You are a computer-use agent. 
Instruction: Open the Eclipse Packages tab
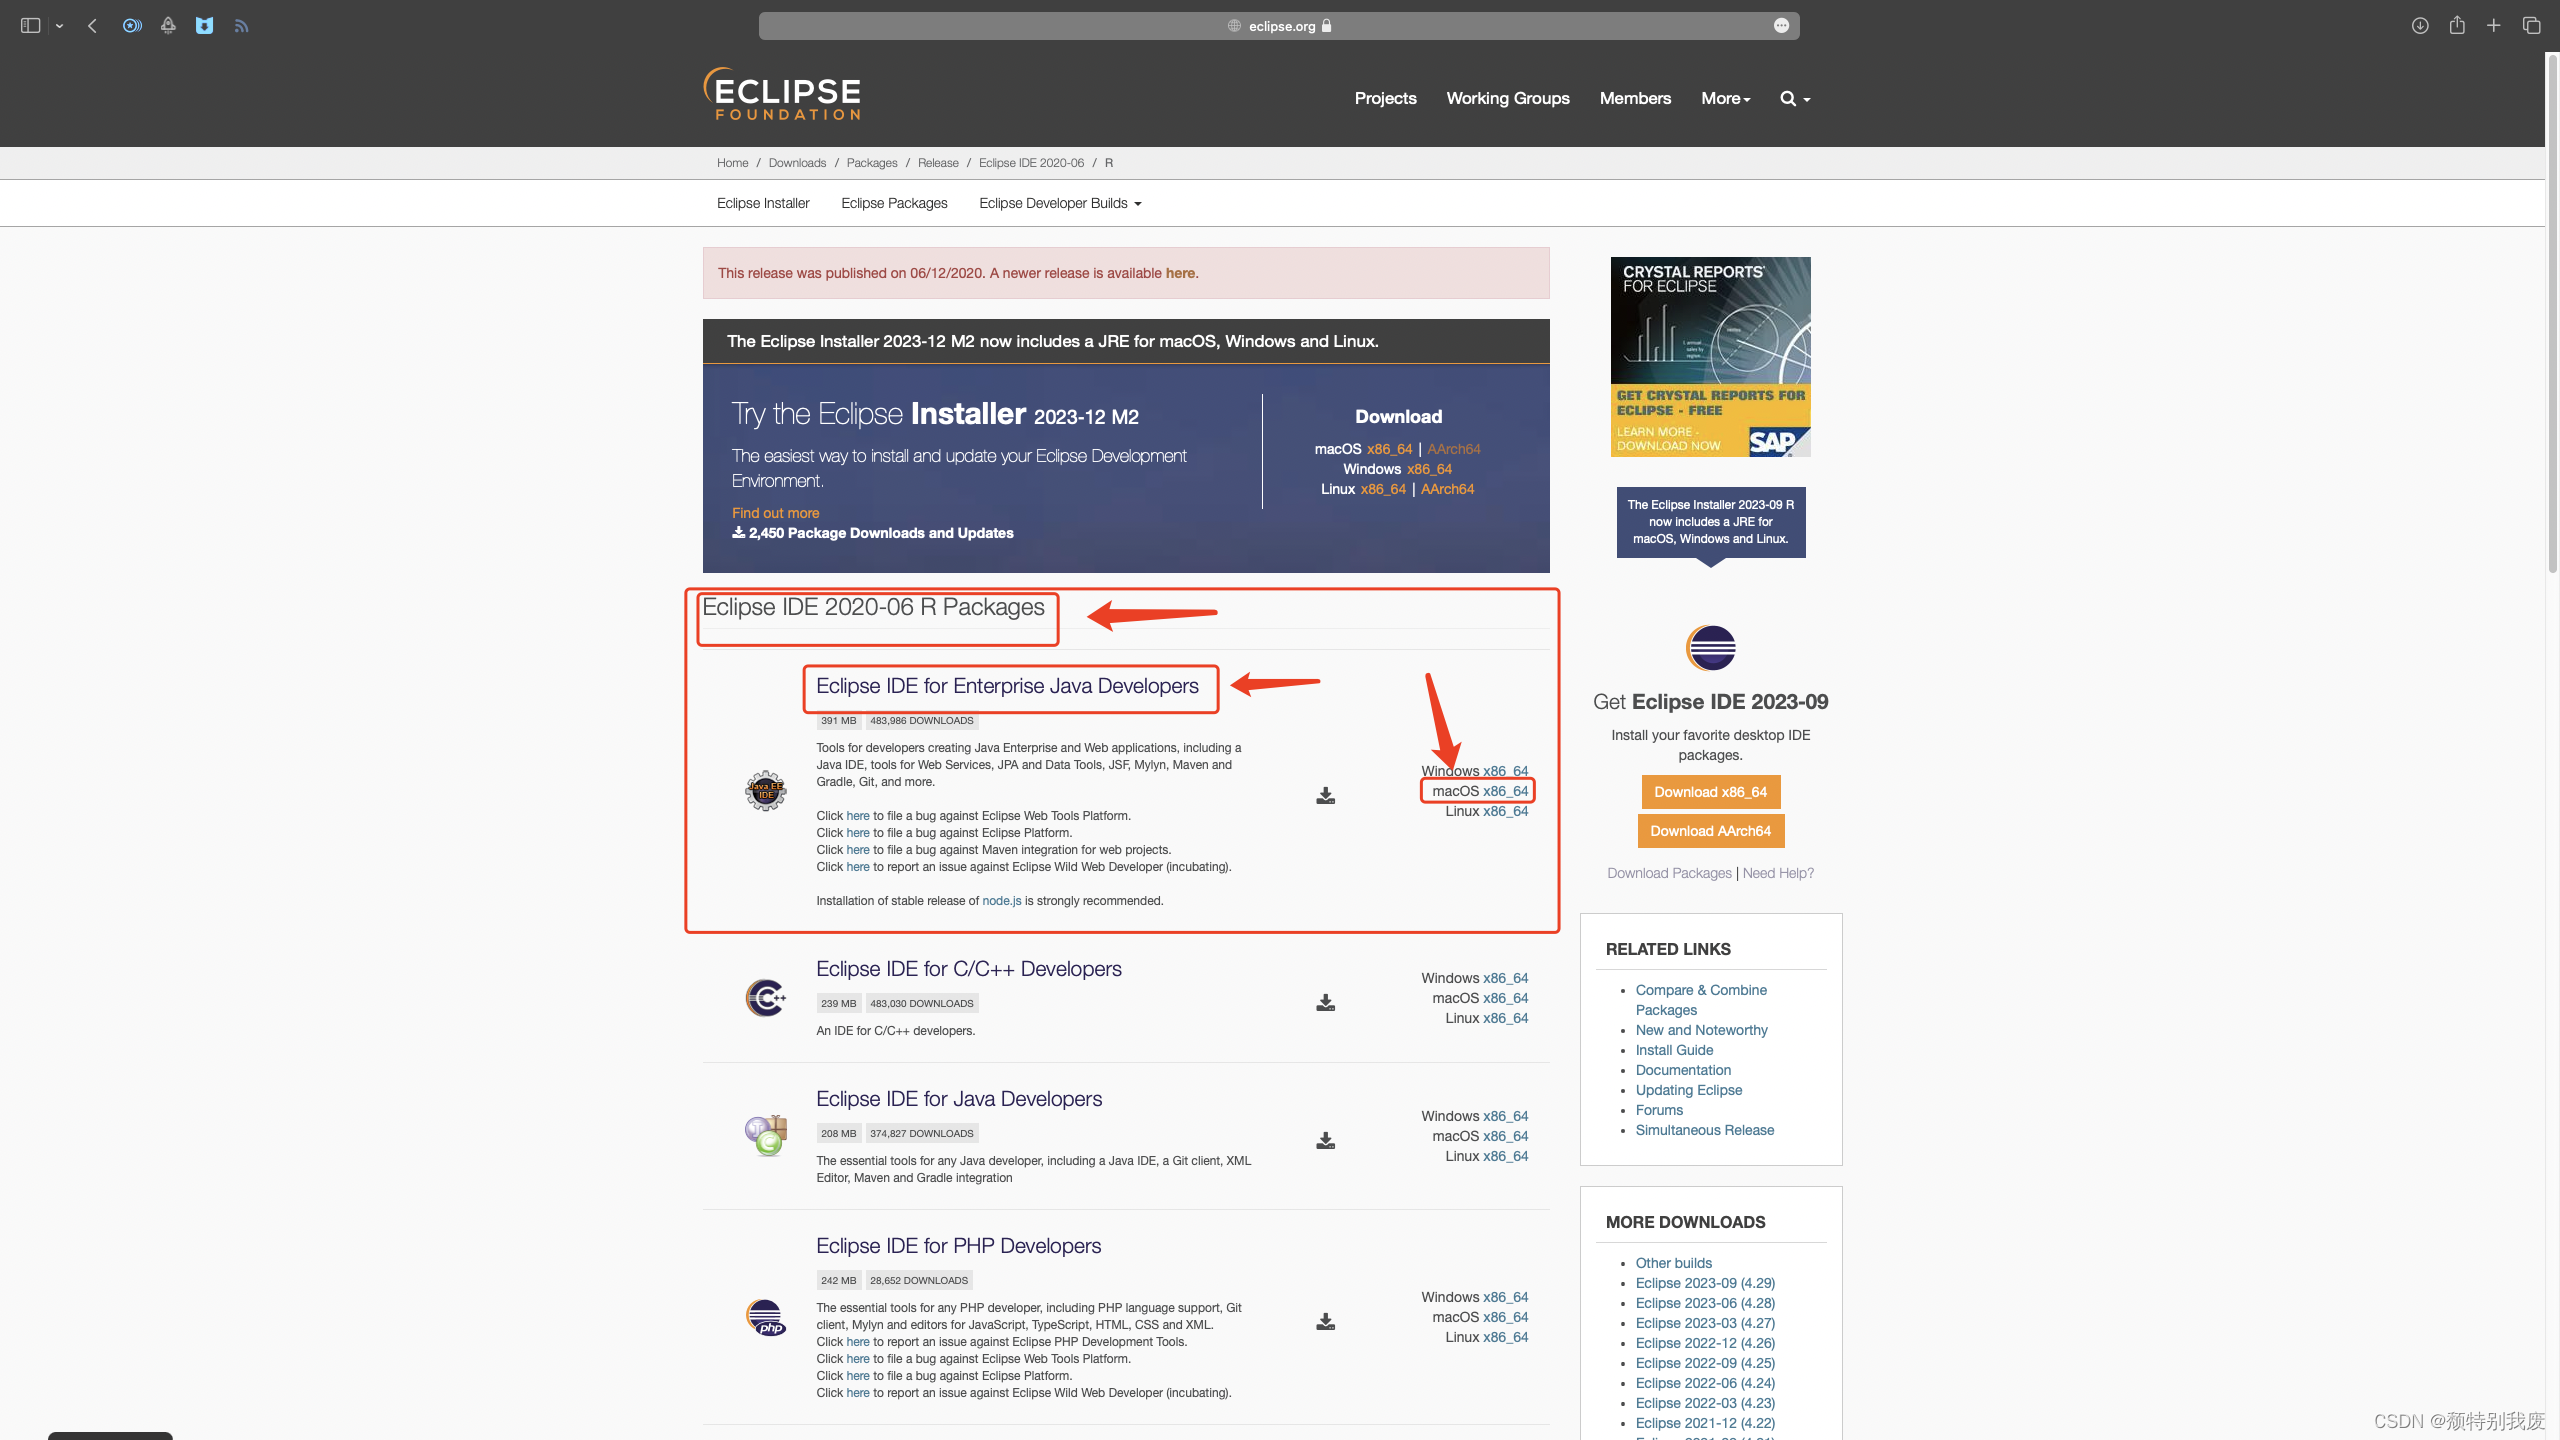[894, 203]
